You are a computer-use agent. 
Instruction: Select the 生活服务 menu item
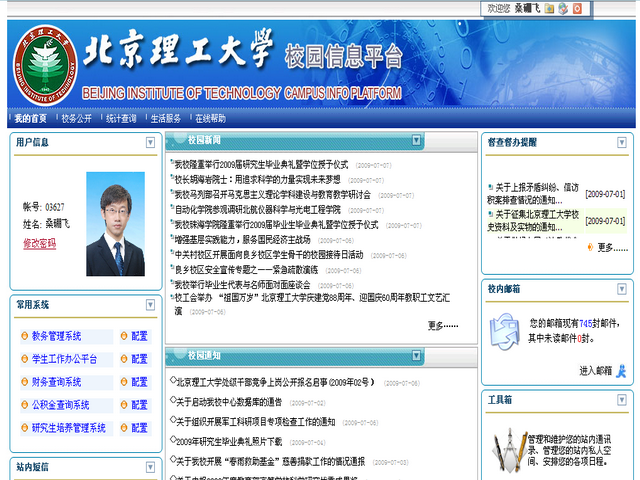[x=165, y=118]
